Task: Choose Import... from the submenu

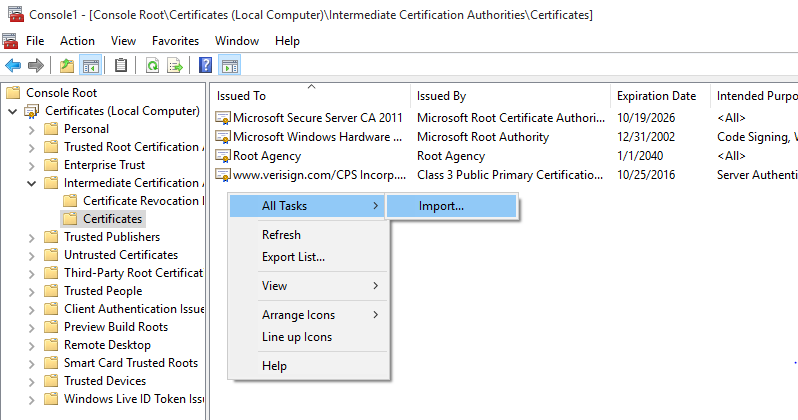Action: [452, 206]
